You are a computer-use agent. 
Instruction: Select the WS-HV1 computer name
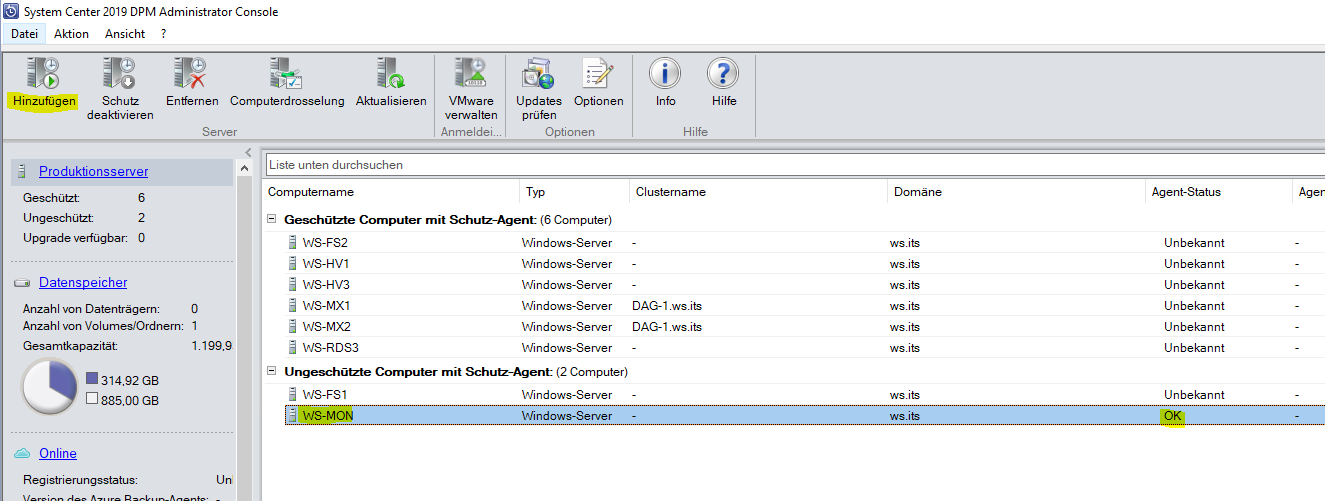pos(326,264)
